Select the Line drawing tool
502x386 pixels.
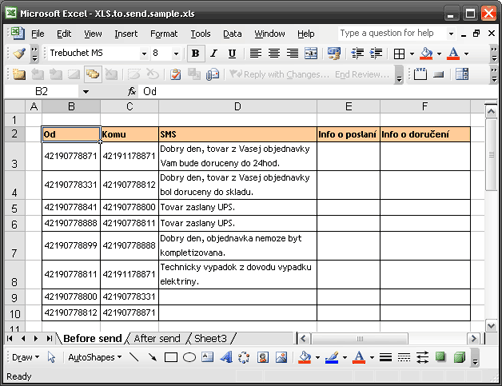(x=134, y=357)
